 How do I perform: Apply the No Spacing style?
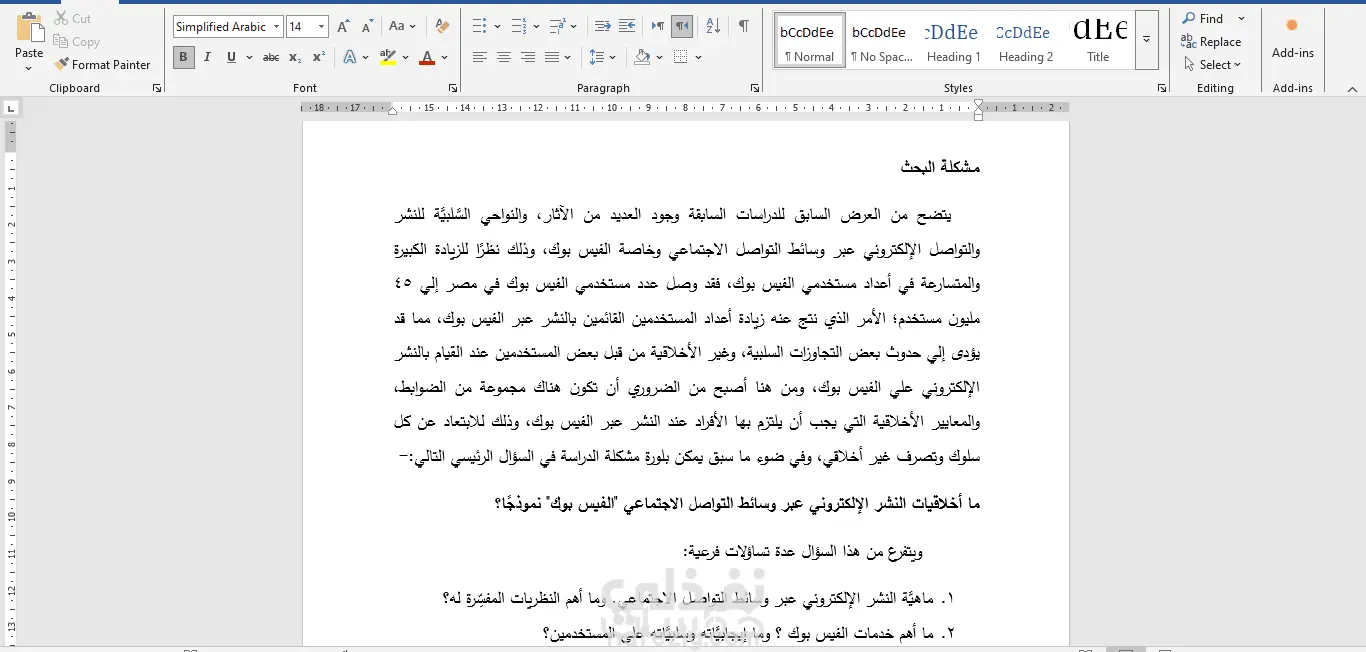tap(881, 40)
